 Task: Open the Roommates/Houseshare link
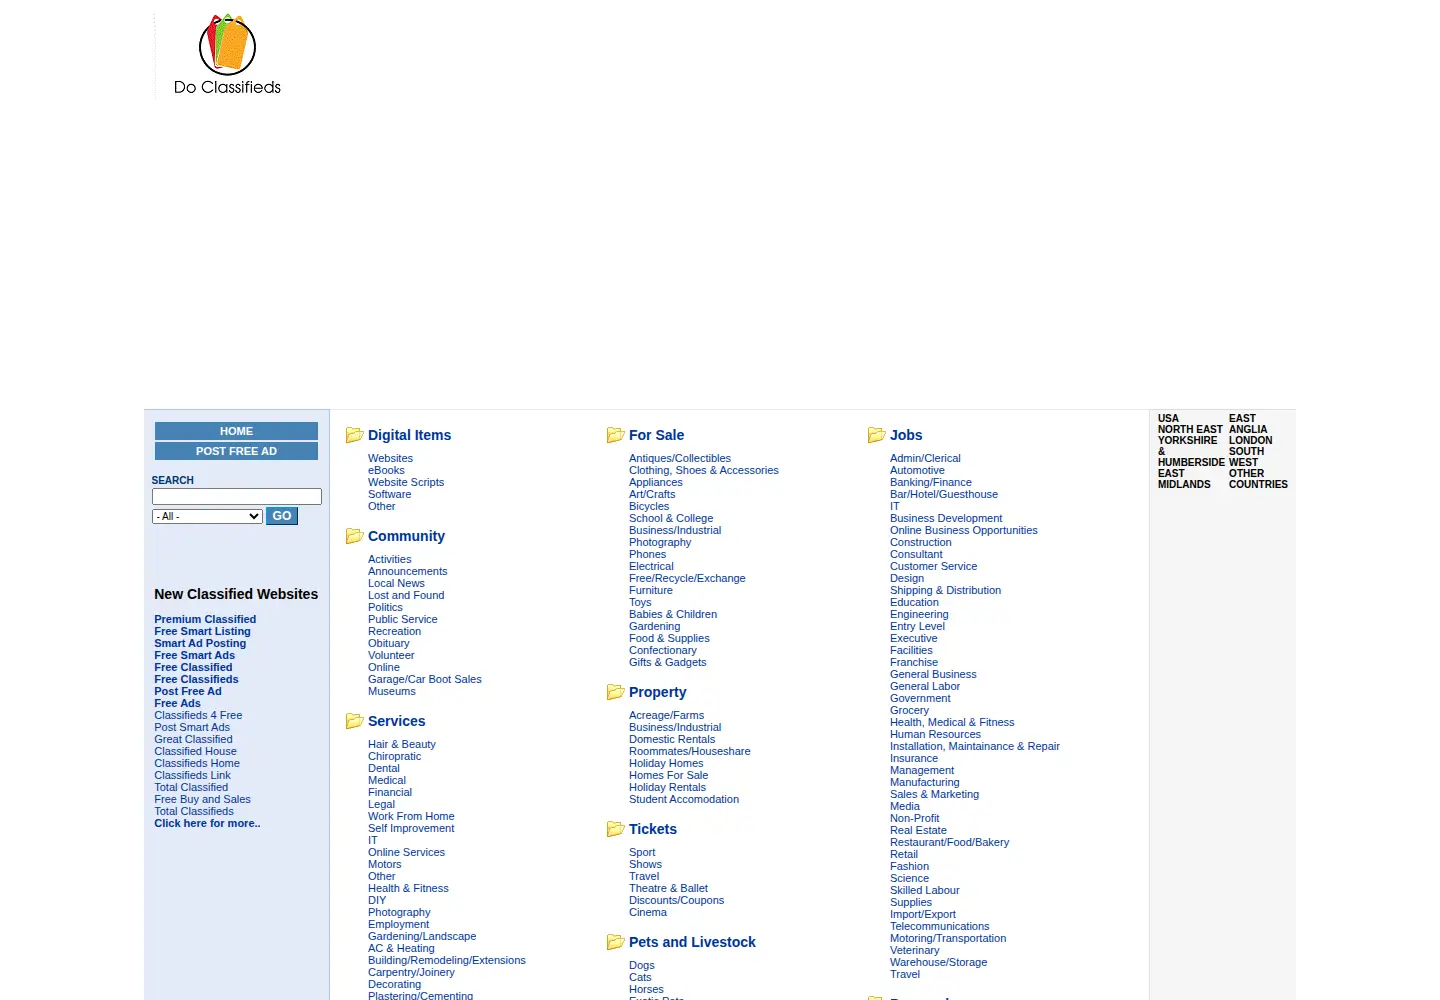click(689, 751)
